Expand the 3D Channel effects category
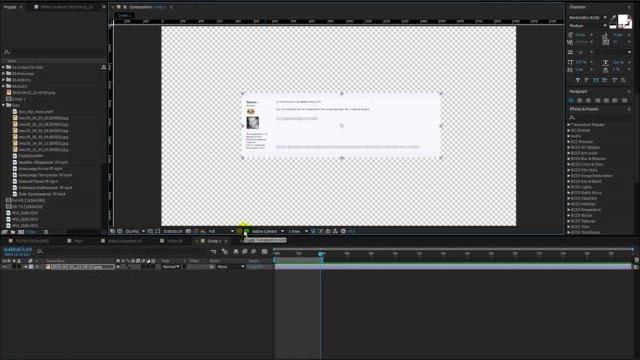This screenshot has height=360, width=640. [x=569, y=130]
